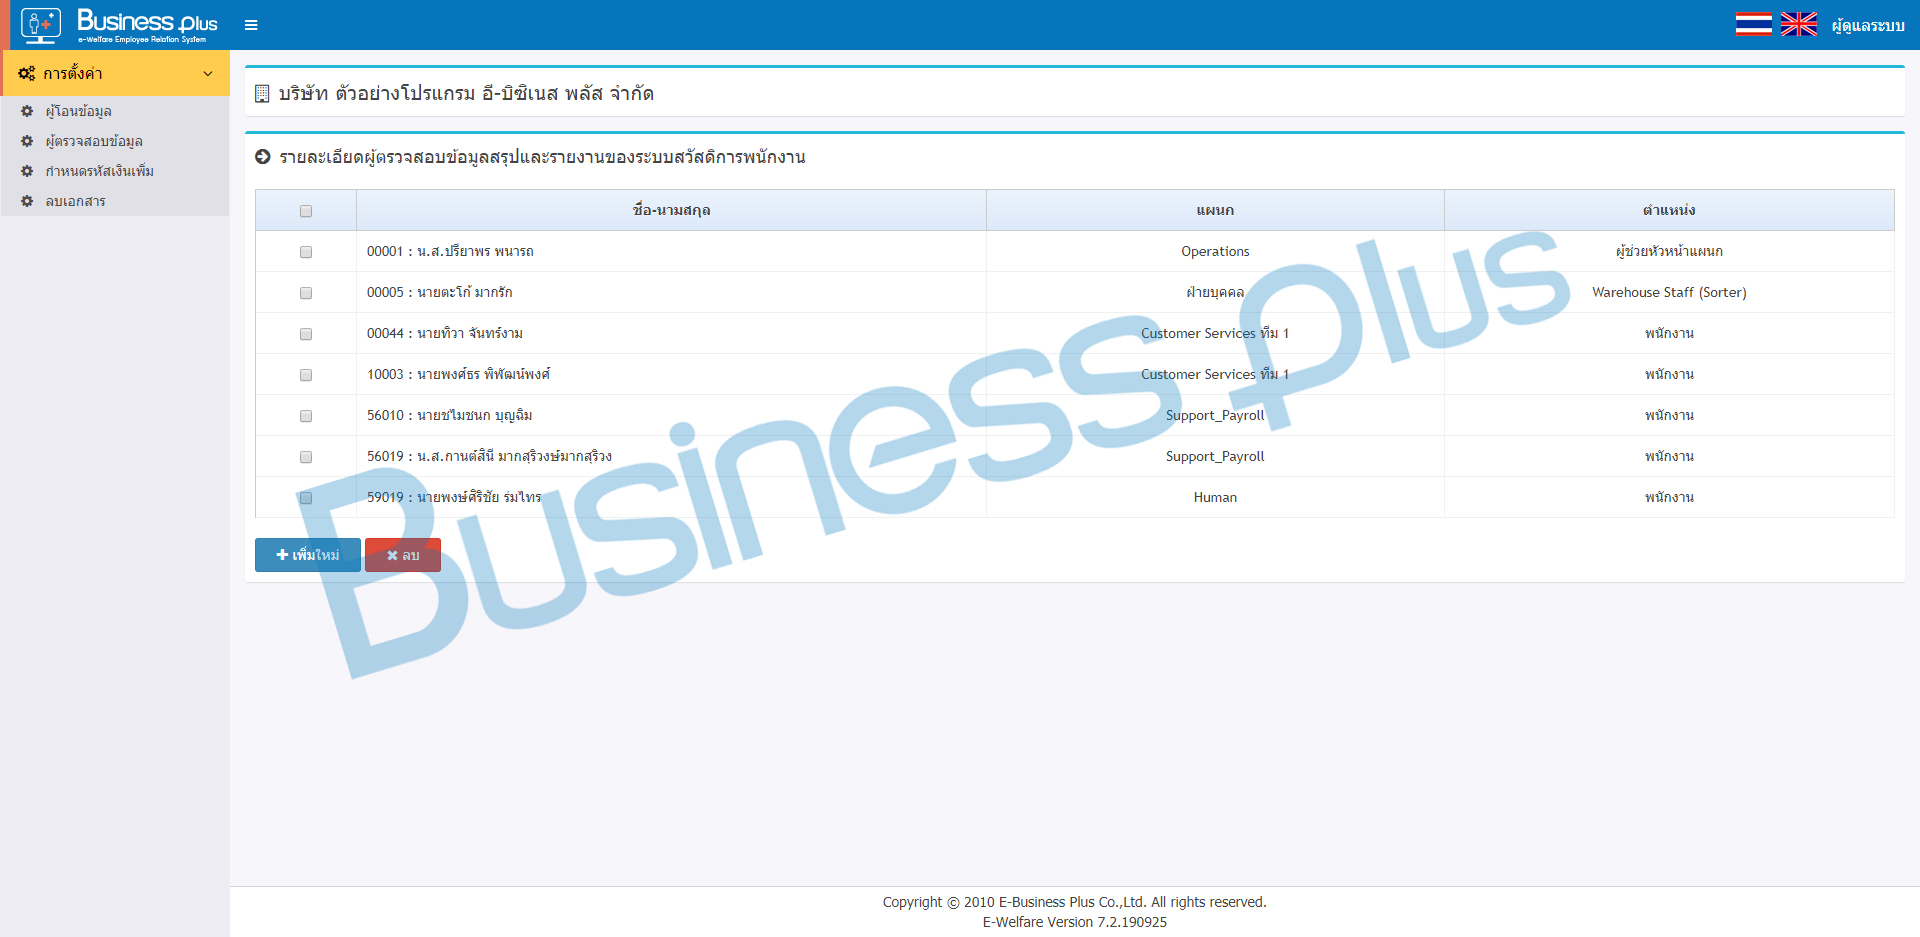Click the arrow circle icon before รายละเอียด heading
Viewport: 1920px width, 937px height.
click(x=263, y=157)
